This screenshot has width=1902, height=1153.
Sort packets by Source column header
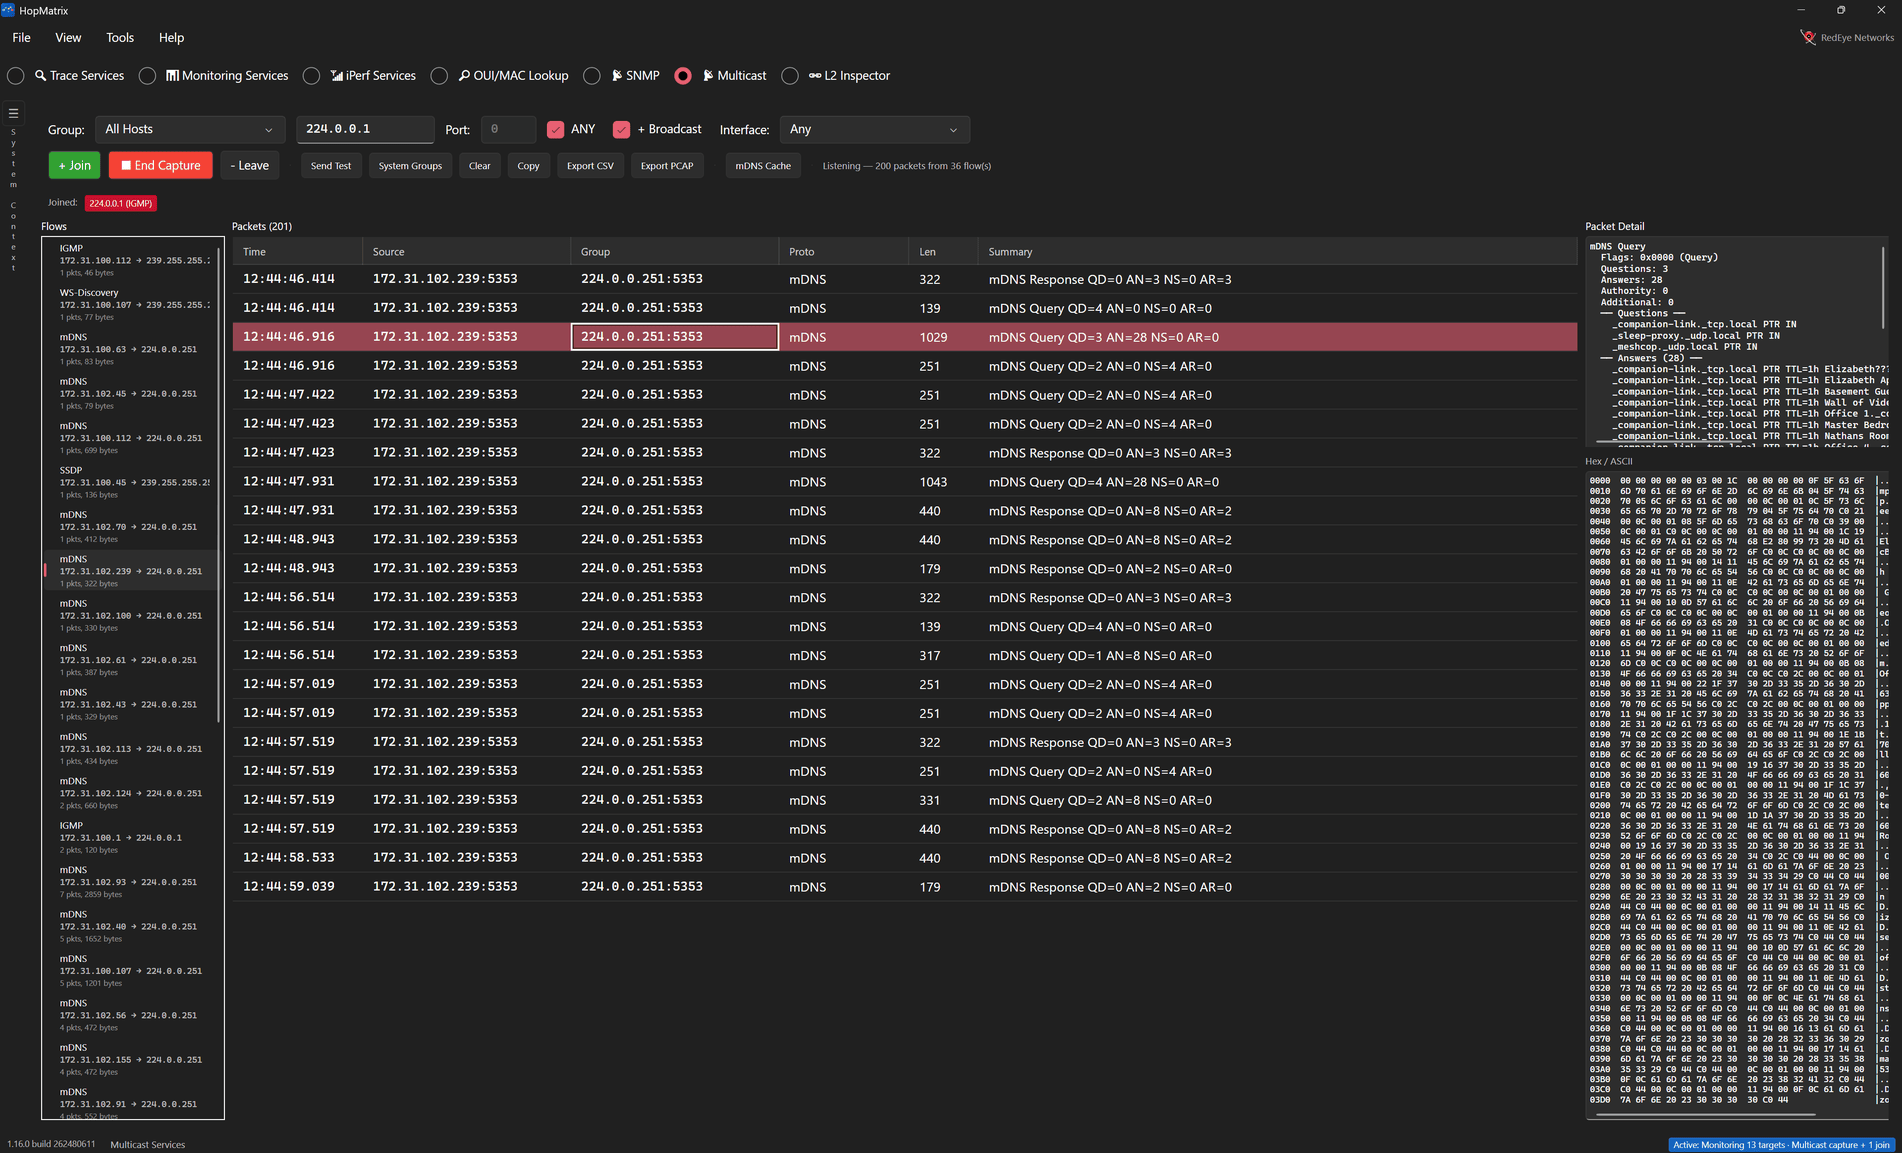(x=466, y=252)
